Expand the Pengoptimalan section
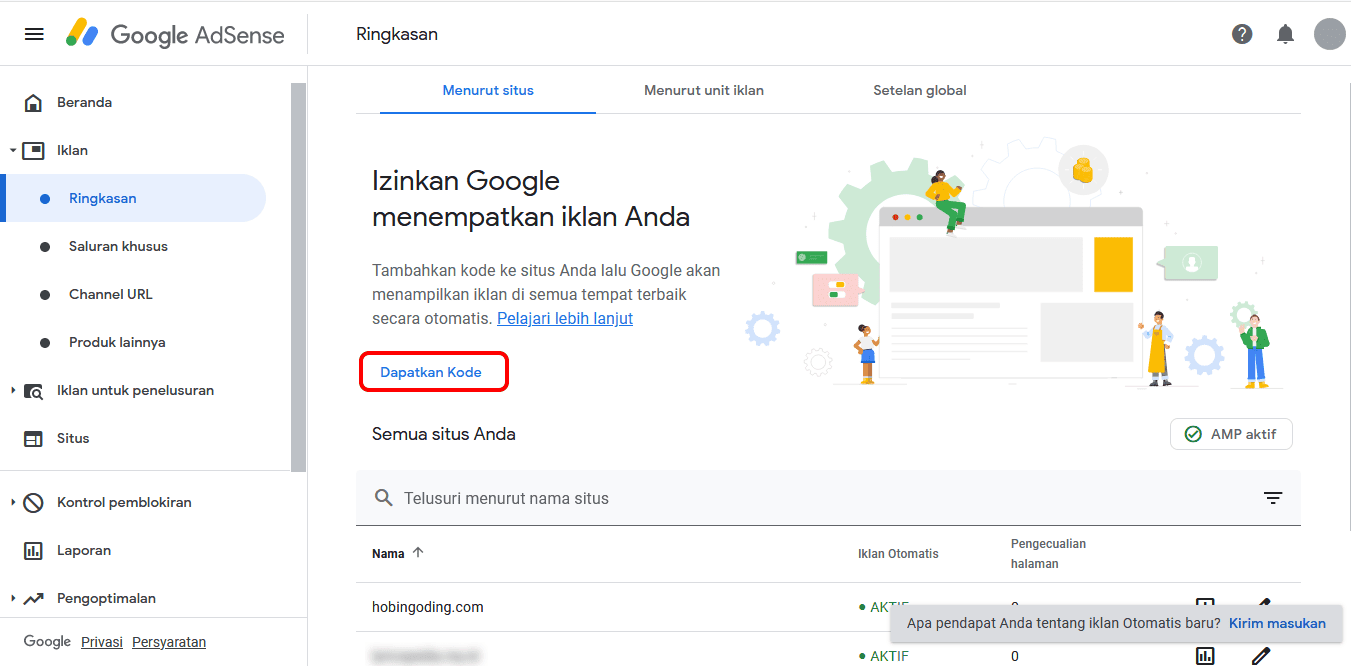 pos(12,598)
